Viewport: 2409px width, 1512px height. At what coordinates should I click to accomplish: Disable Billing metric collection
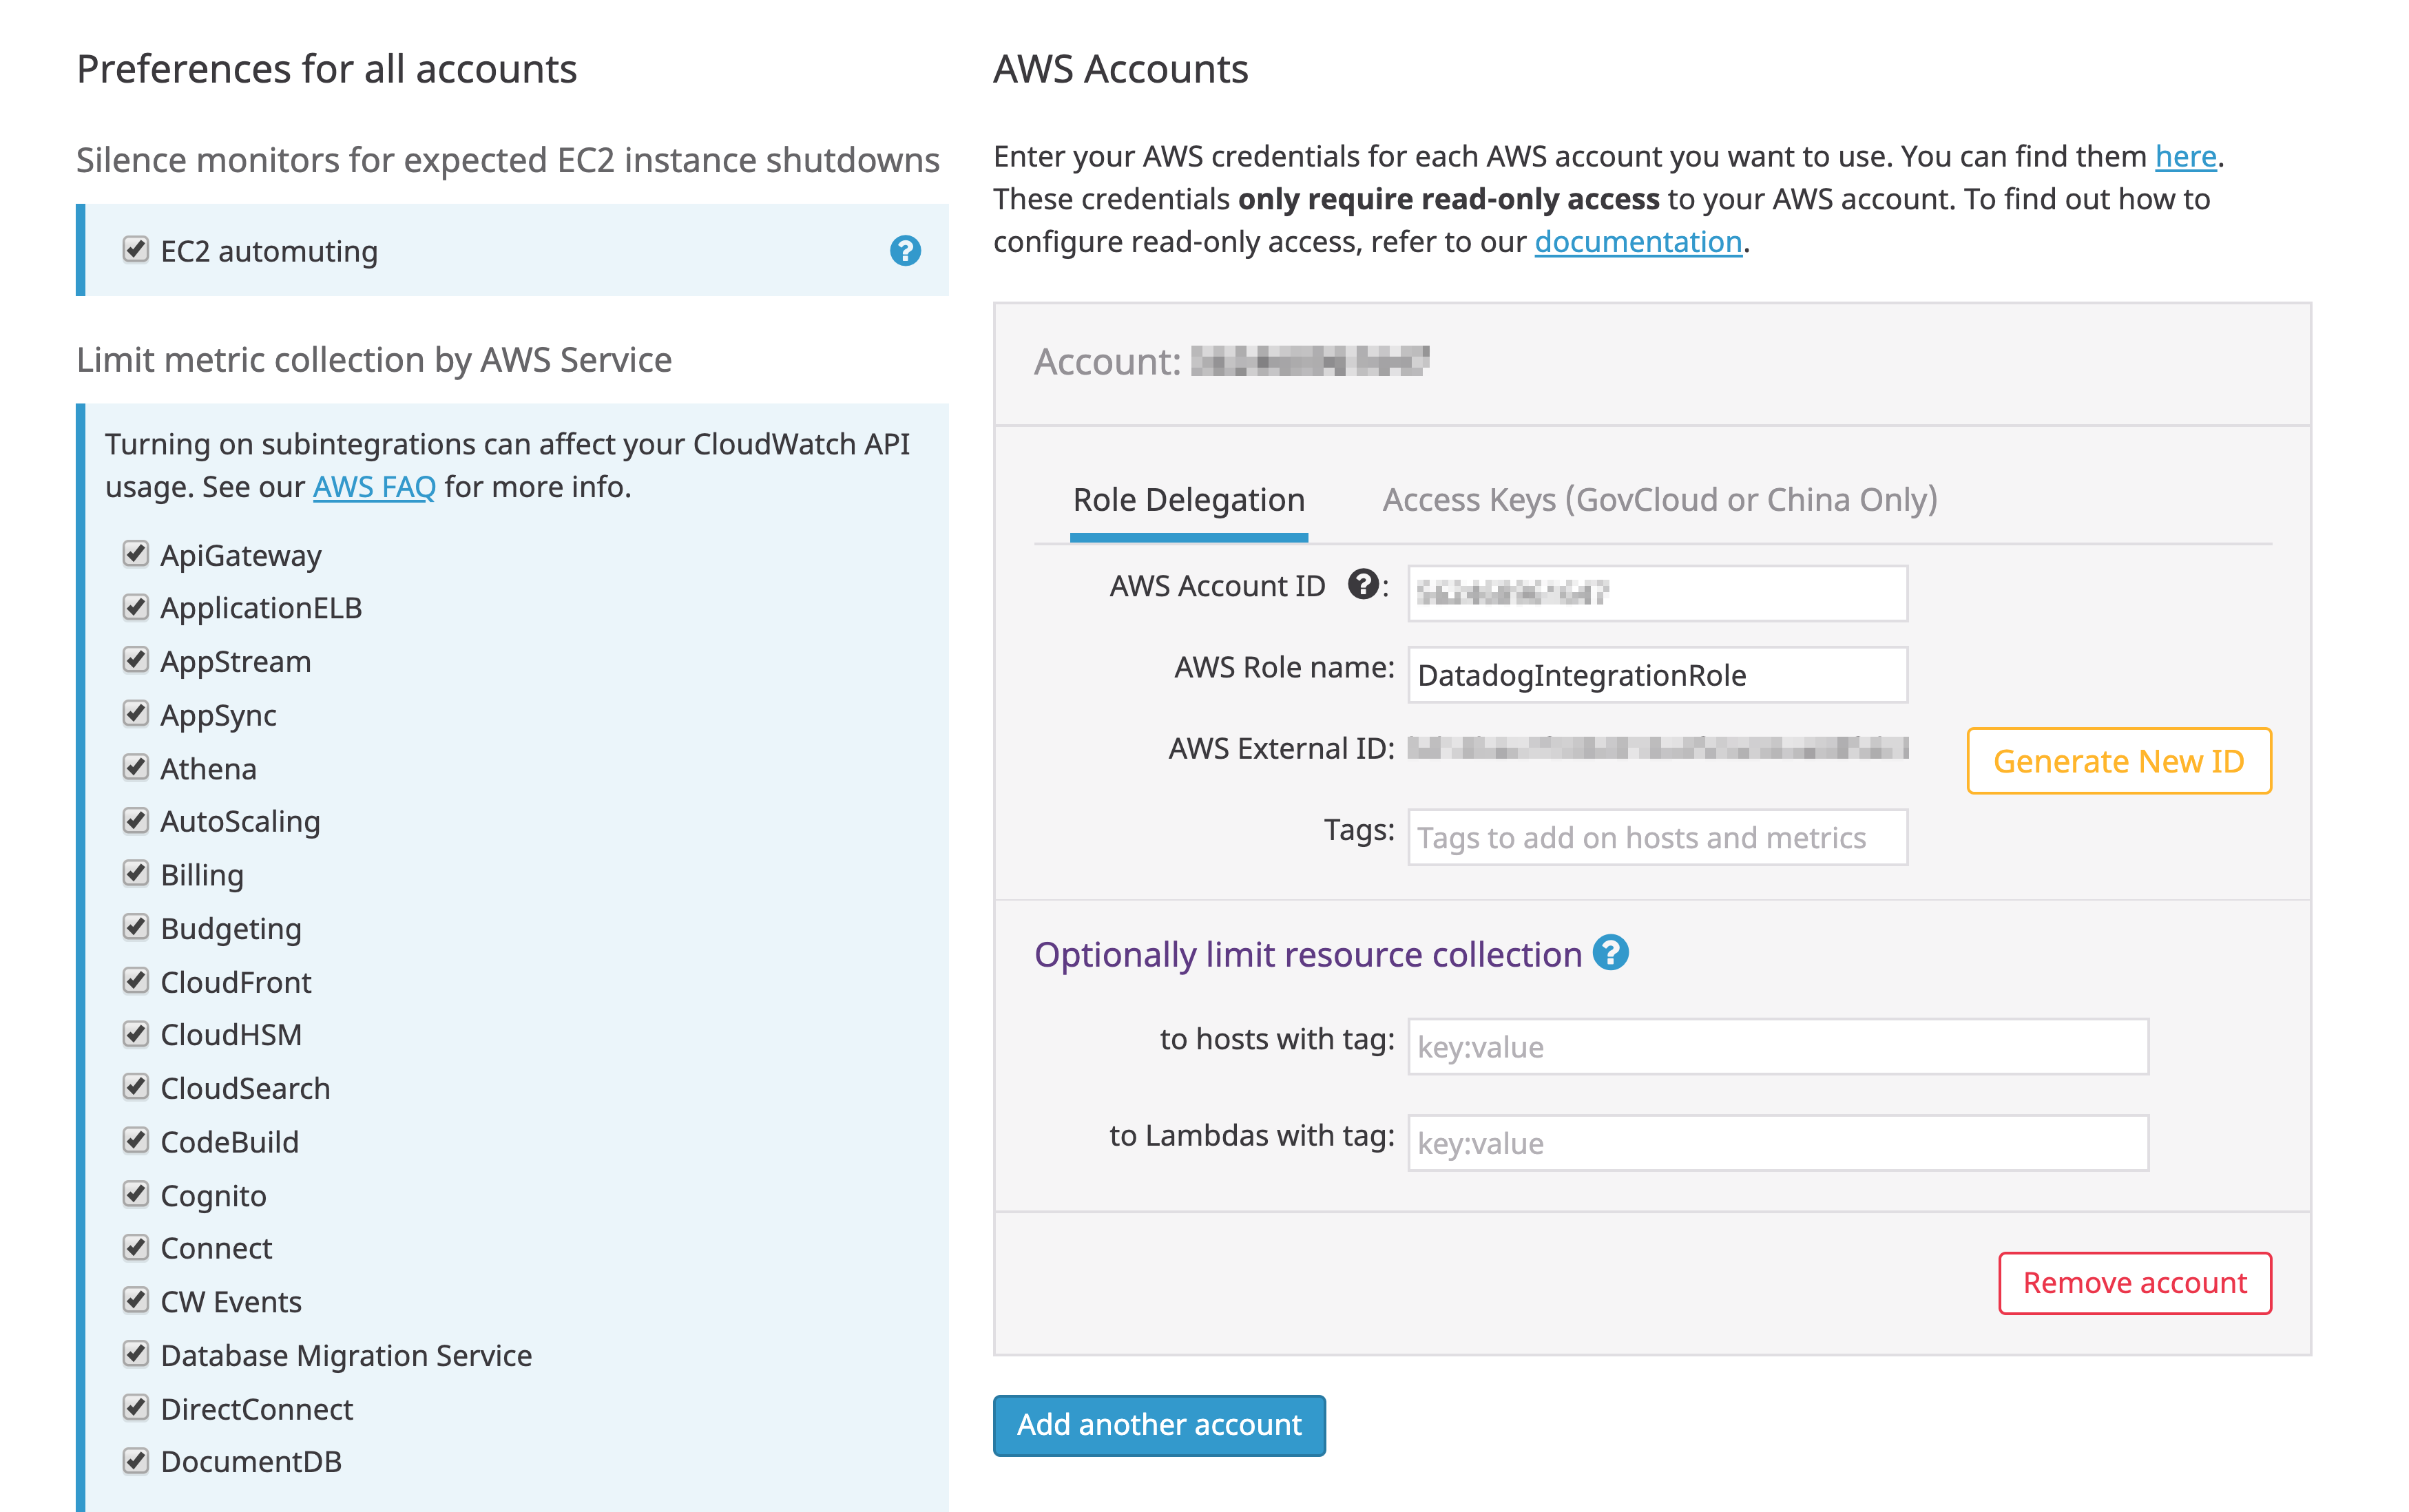pos(136,873)
